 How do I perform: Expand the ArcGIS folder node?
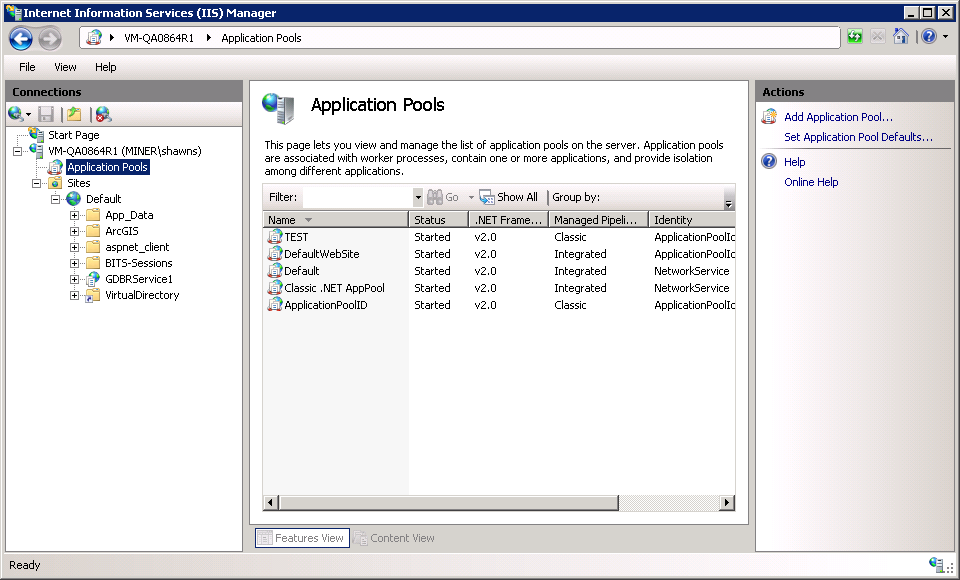(x=75, y=231)
